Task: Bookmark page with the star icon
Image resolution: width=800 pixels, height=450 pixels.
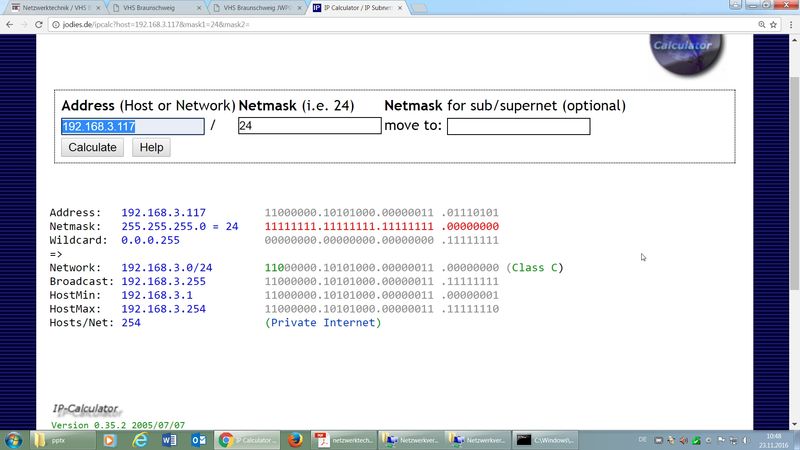Action: point(773,24)
